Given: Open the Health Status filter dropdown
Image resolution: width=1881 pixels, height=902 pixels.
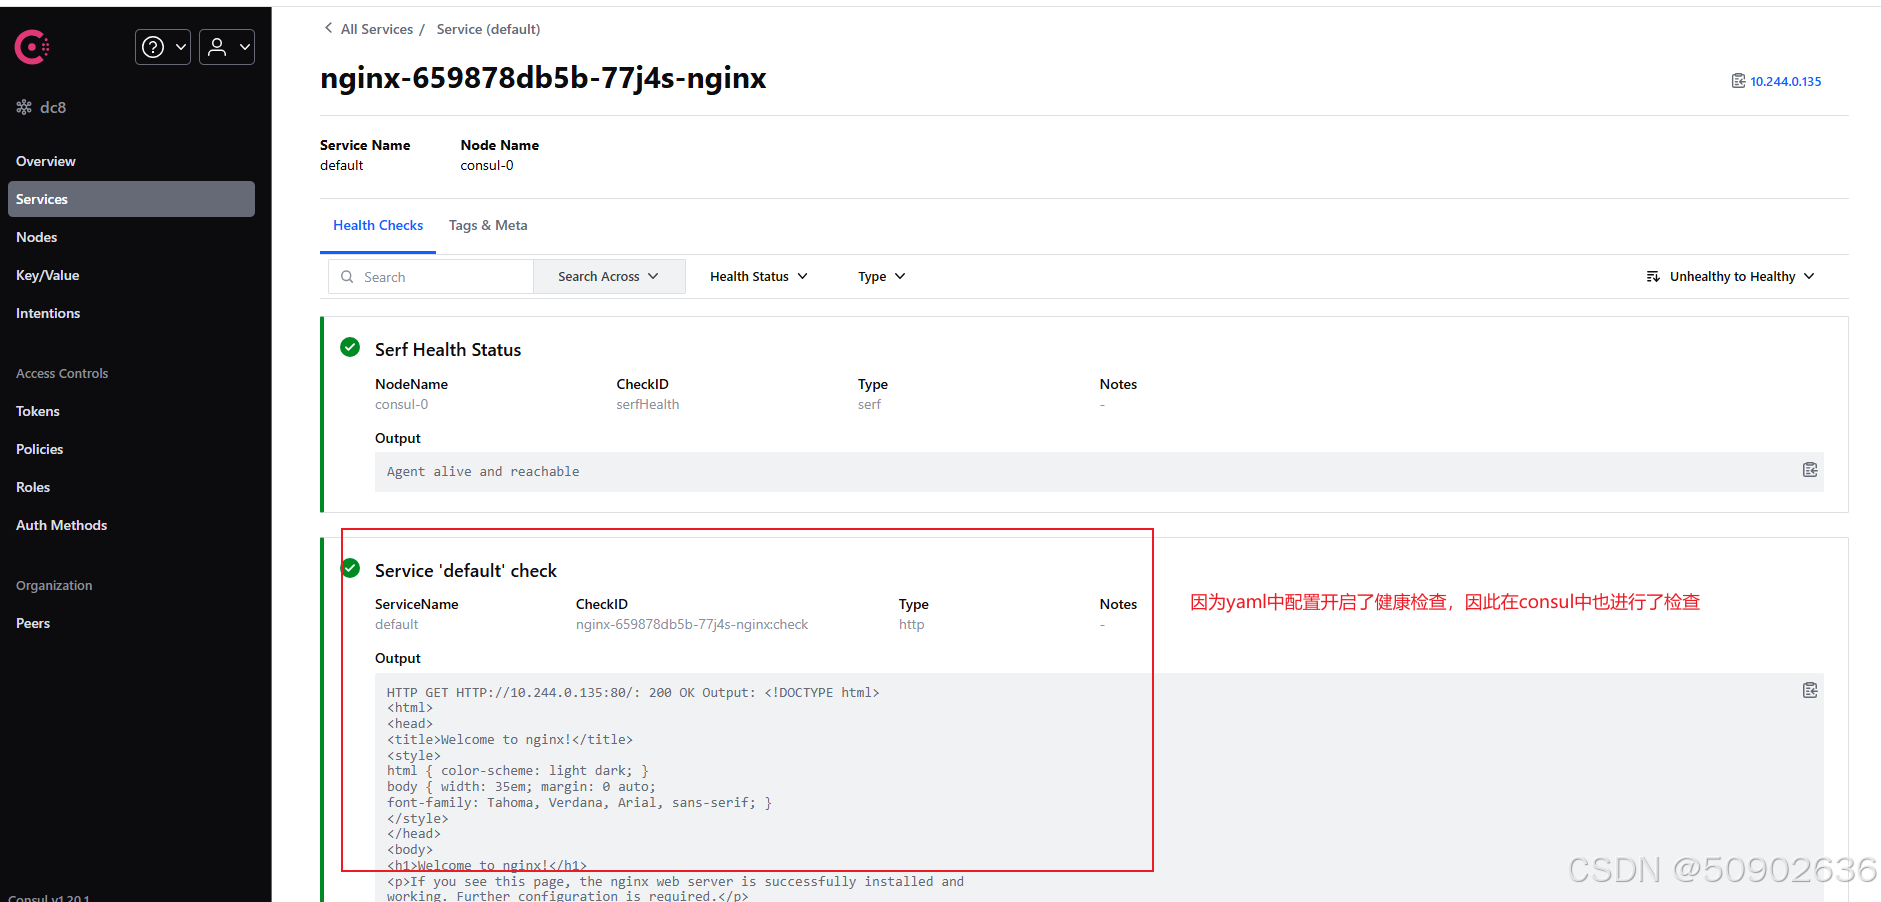Looking at the screenshot, I should pyautogui.click(x=757, y=276).
